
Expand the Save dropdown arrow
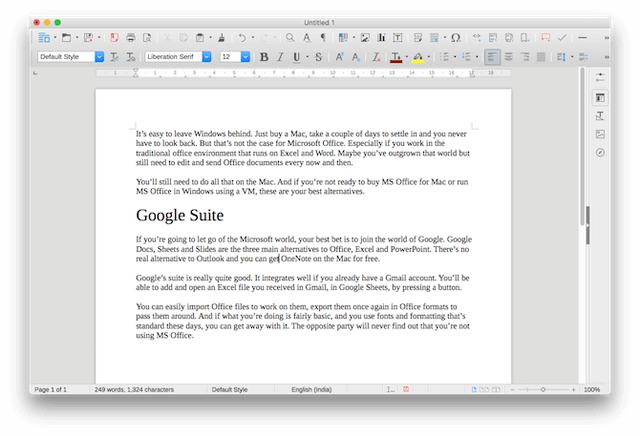pos(99,38)
